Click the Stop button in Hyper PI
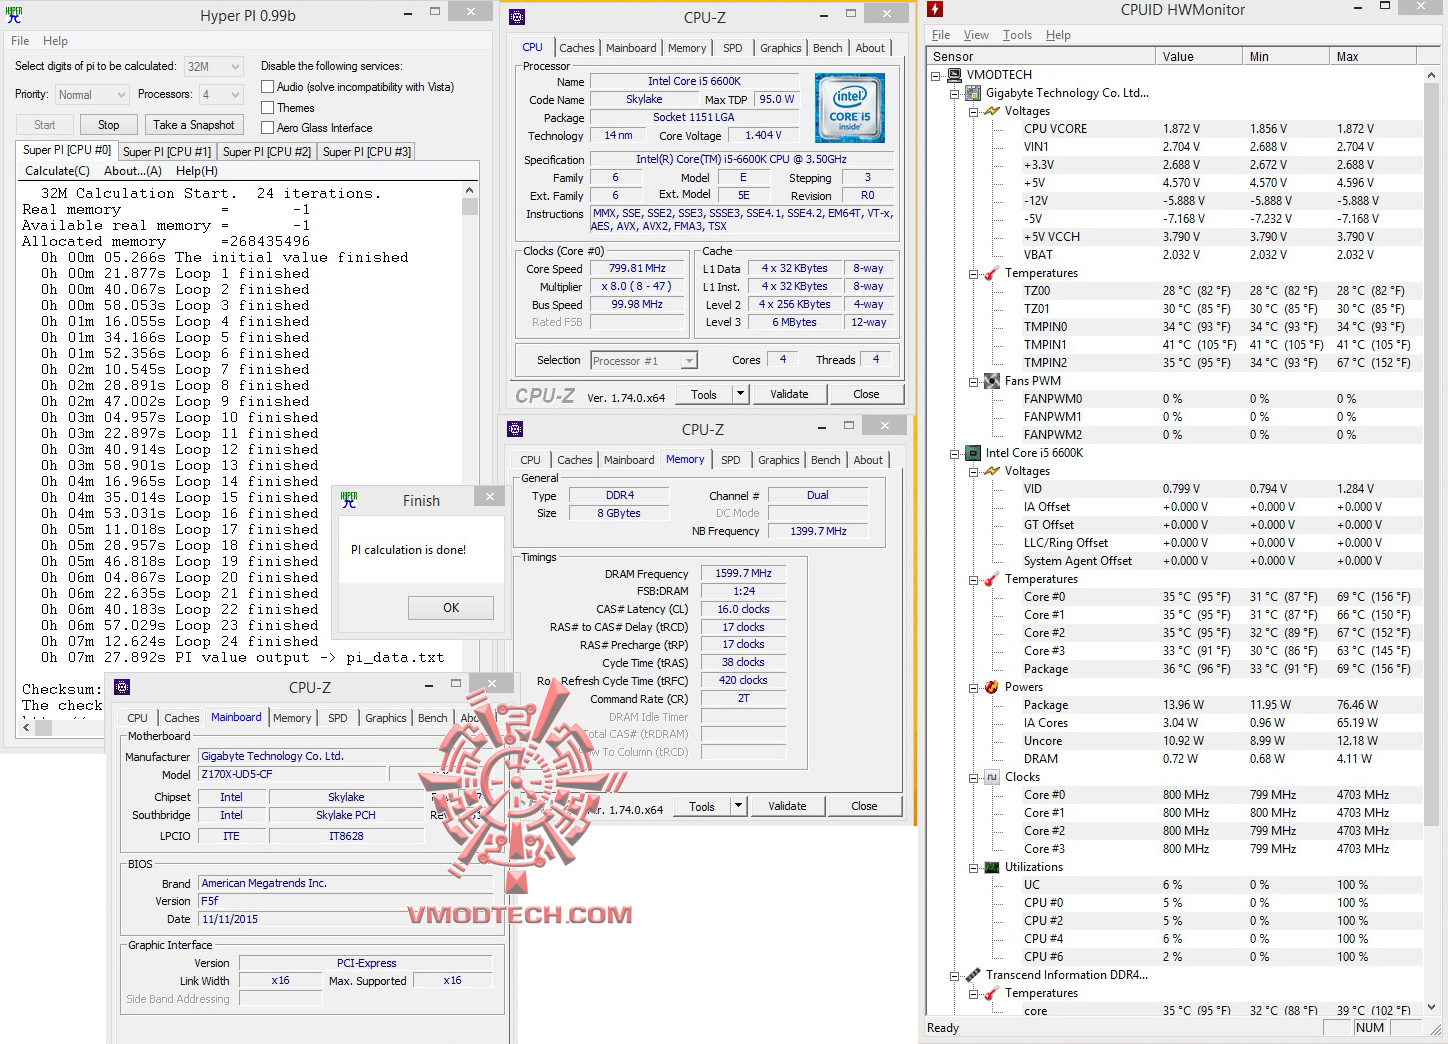This screenshot has width=1448, height=1044. click(109, 125)
